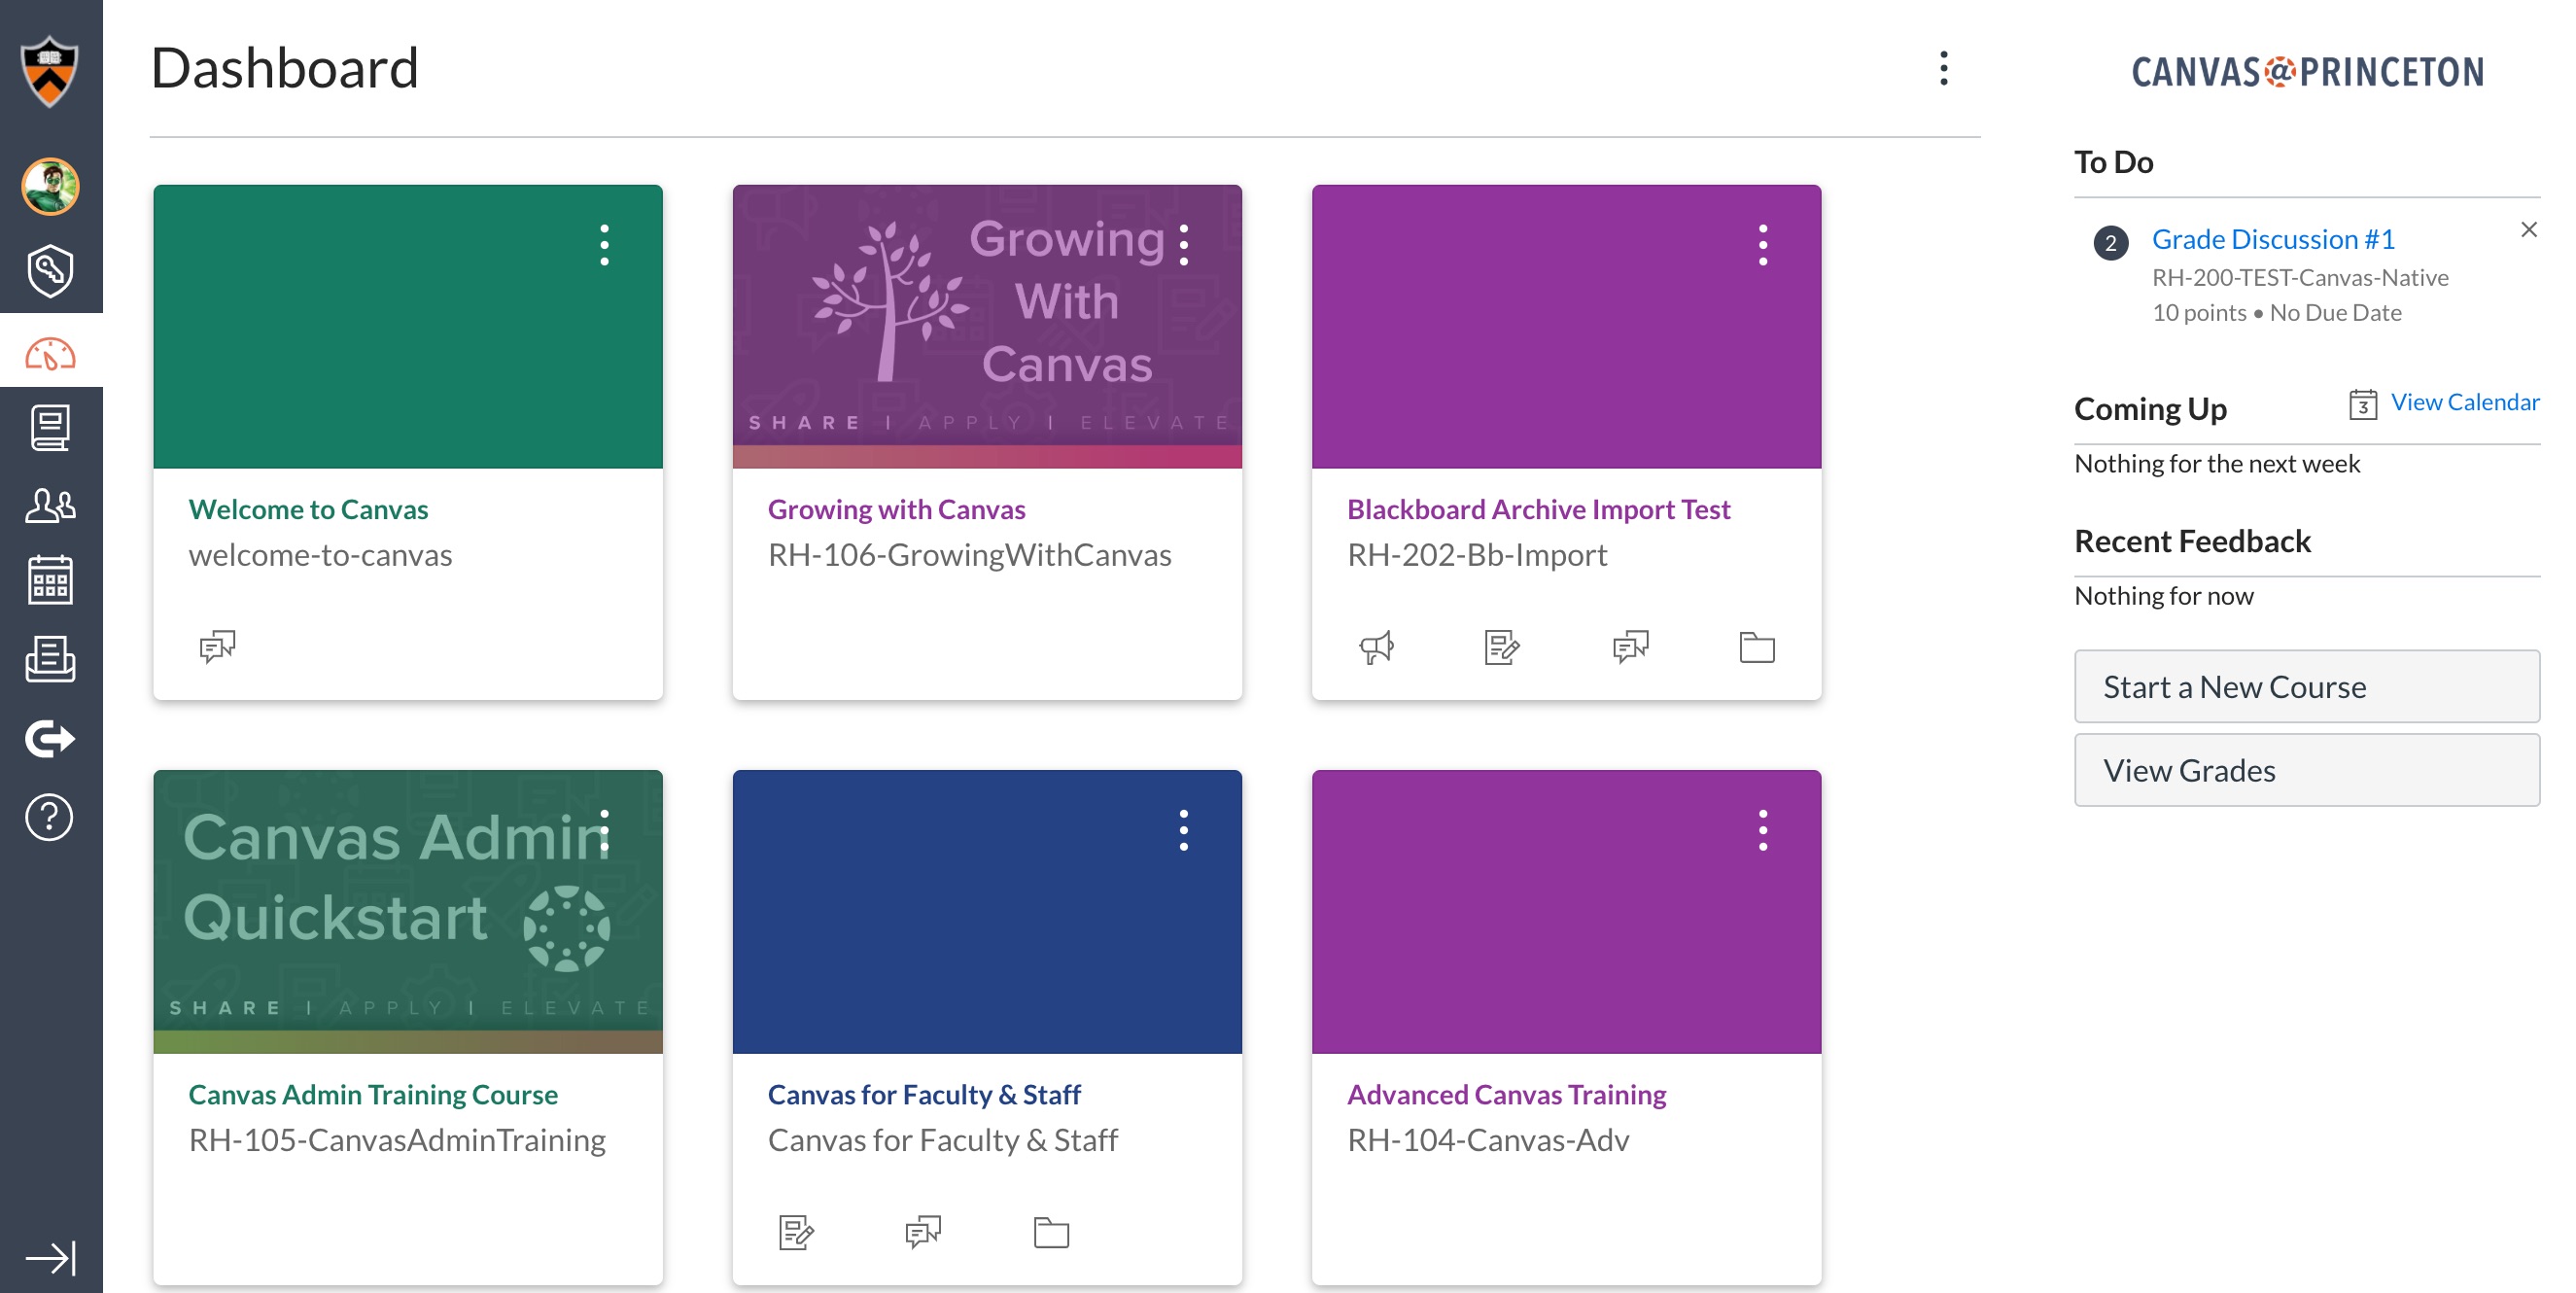Open the Princeton shield logo home link

[50, 70]
